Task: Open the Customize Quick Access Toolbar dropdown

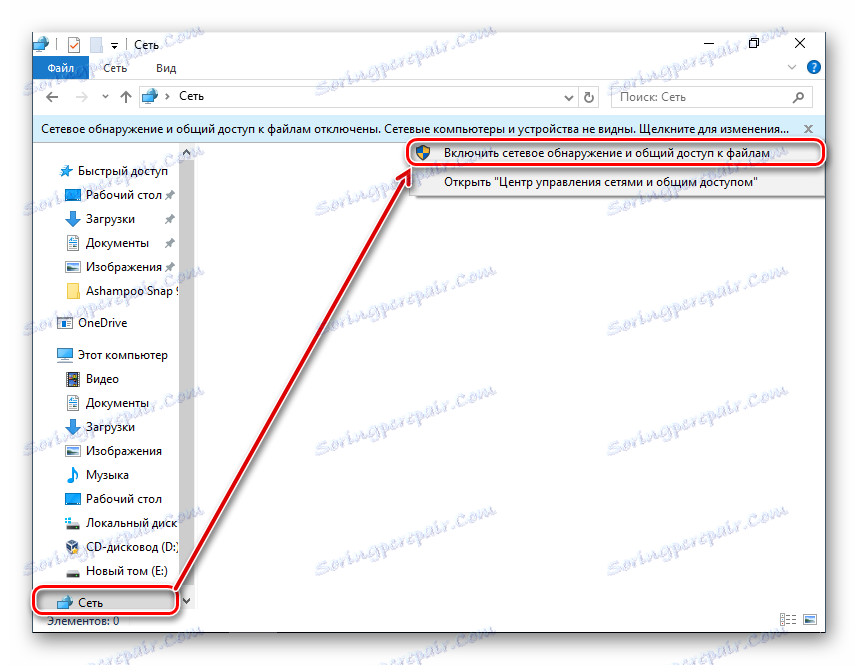Action: [x=114, y=46]
